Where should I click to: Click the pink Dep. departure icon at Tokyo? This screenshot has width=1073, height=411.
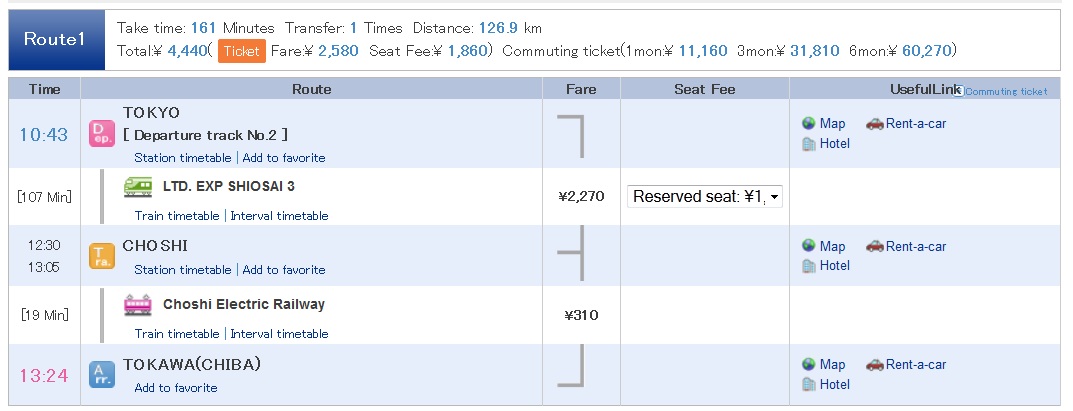pyautogui.click(x=102, y=134)
